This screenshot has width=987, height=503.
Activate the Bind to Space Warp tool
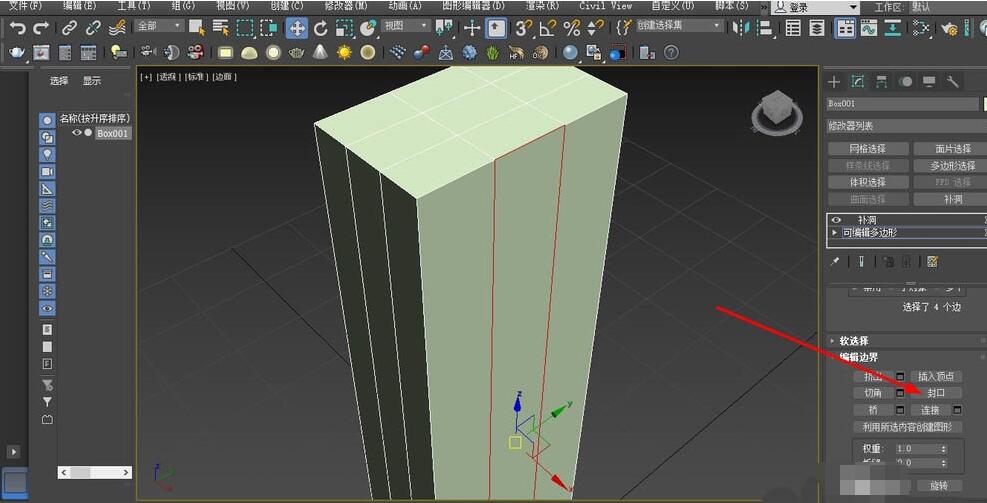(116, 28)
